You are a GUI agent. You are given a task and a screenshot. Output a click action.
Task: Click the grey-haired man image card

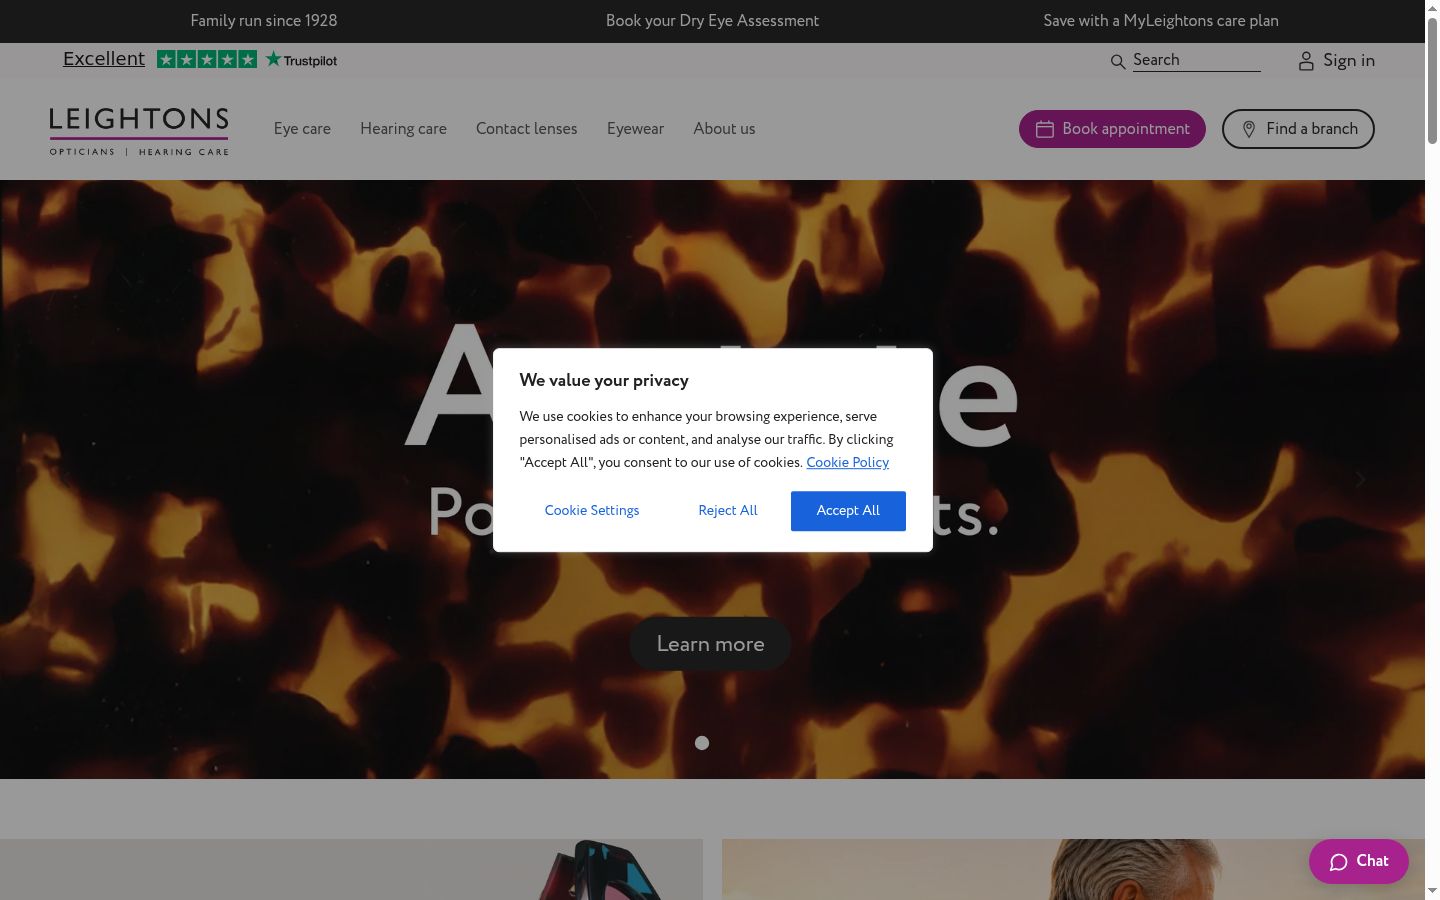point(1073,869)
